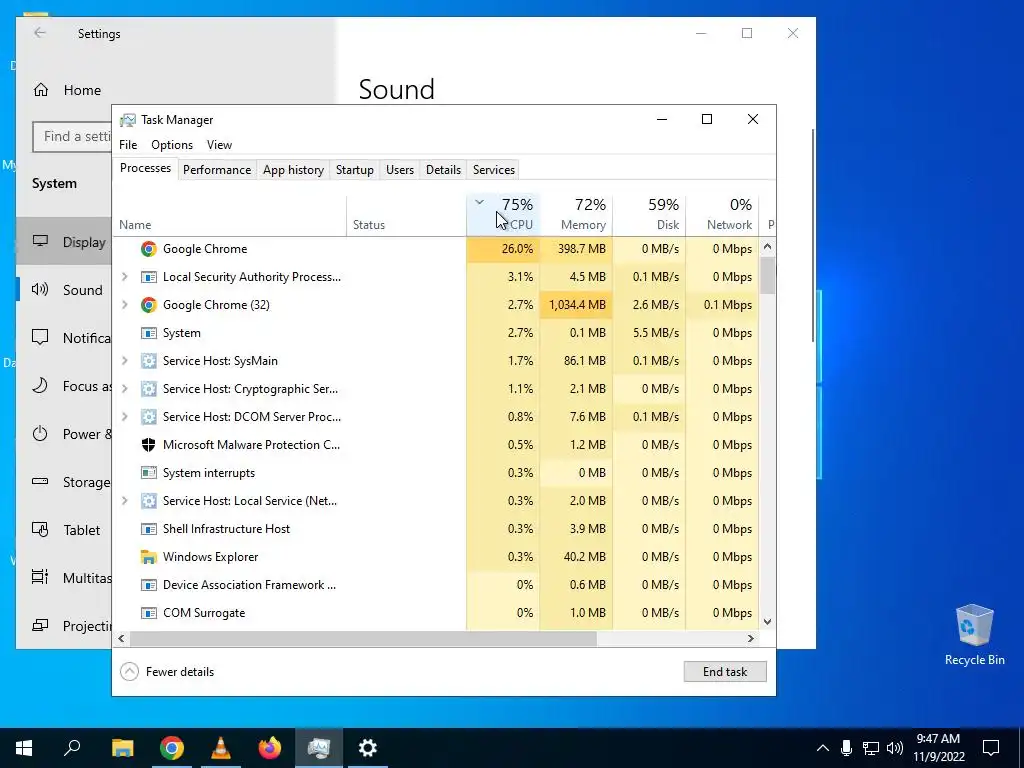
Task: Click the Local Security Authority Process icon
Action: pyautogui.click(x=149, y=277)
